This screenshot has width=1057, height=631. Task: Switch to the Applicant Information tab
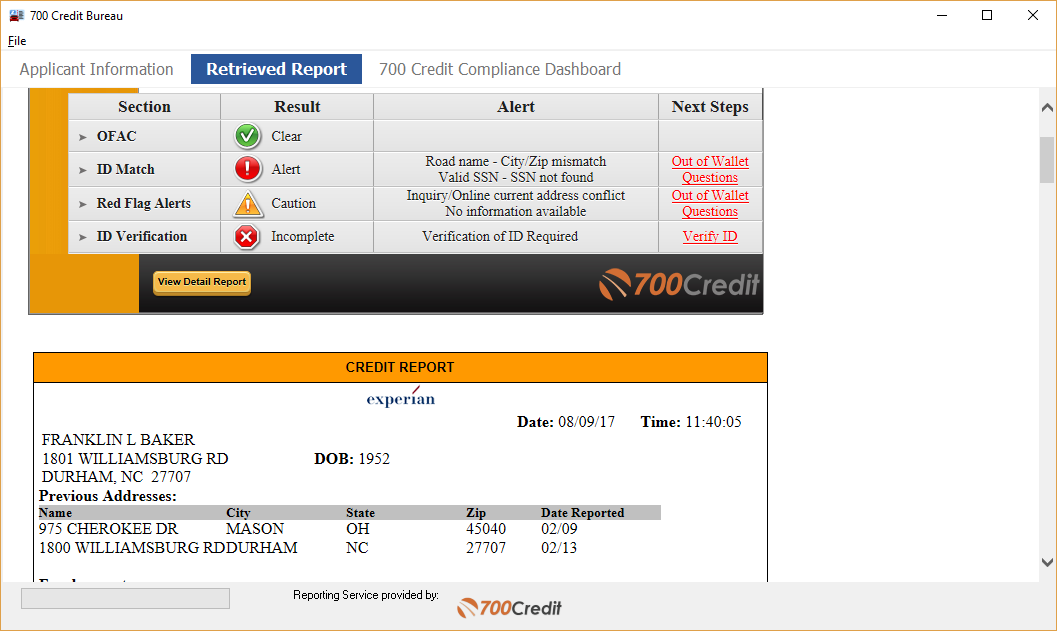pos(96,69)
